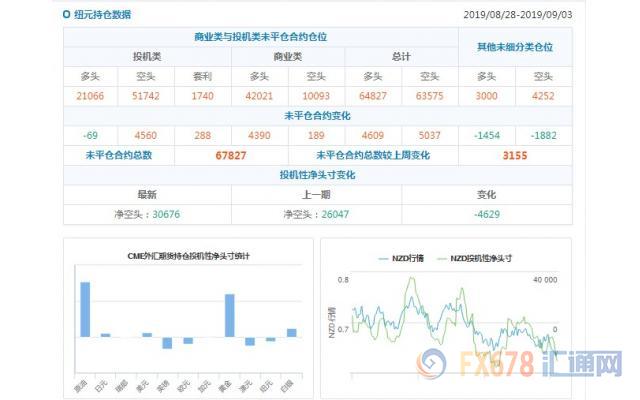Click the 未平仓合约变化 section header
Viewport: 640px width, 400px height.
(x=317, y=116)
